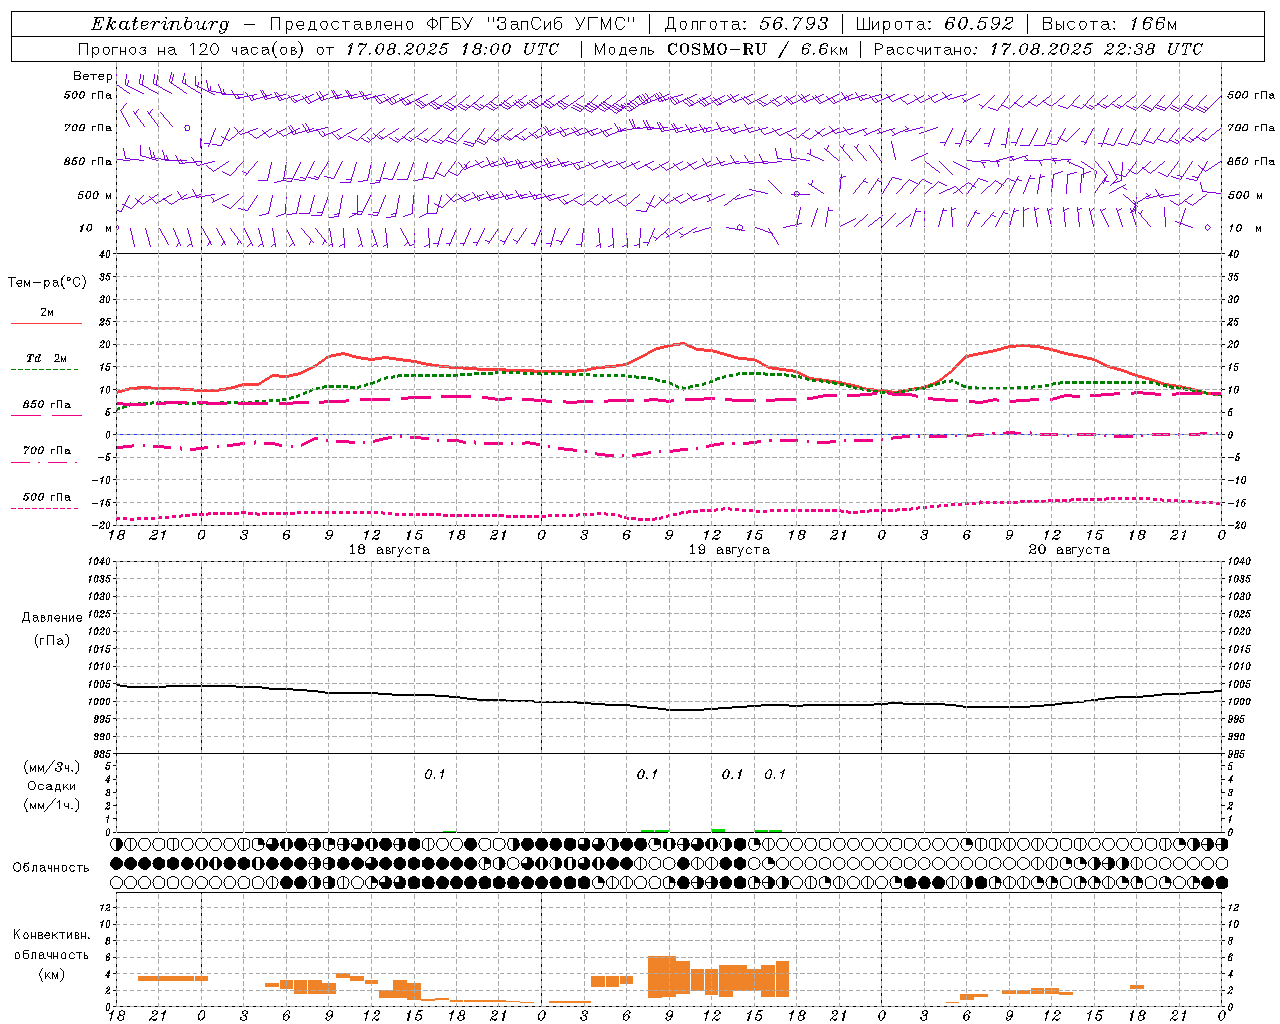Click the "850 гПа" entry in temperature legend
Image resolution: width=1280 pixels, height=1024 pixels.
47,405
